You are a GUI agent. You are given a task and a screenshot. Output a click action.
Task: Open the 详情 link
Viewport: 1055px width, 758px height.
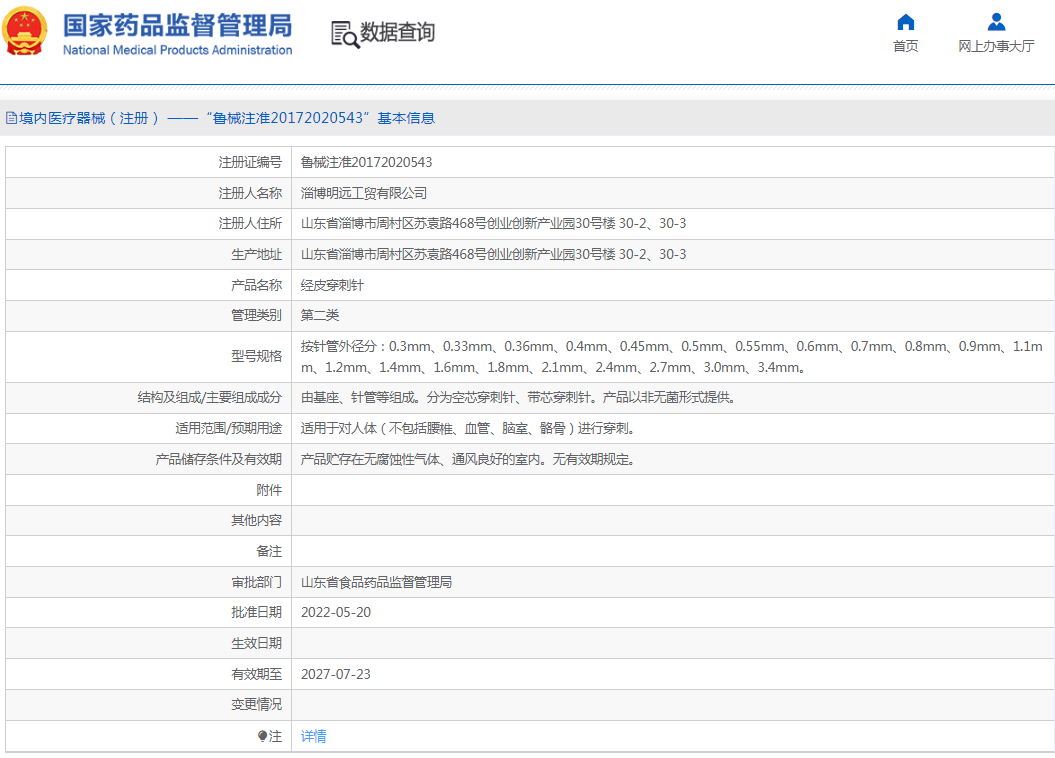coord(314,736)
